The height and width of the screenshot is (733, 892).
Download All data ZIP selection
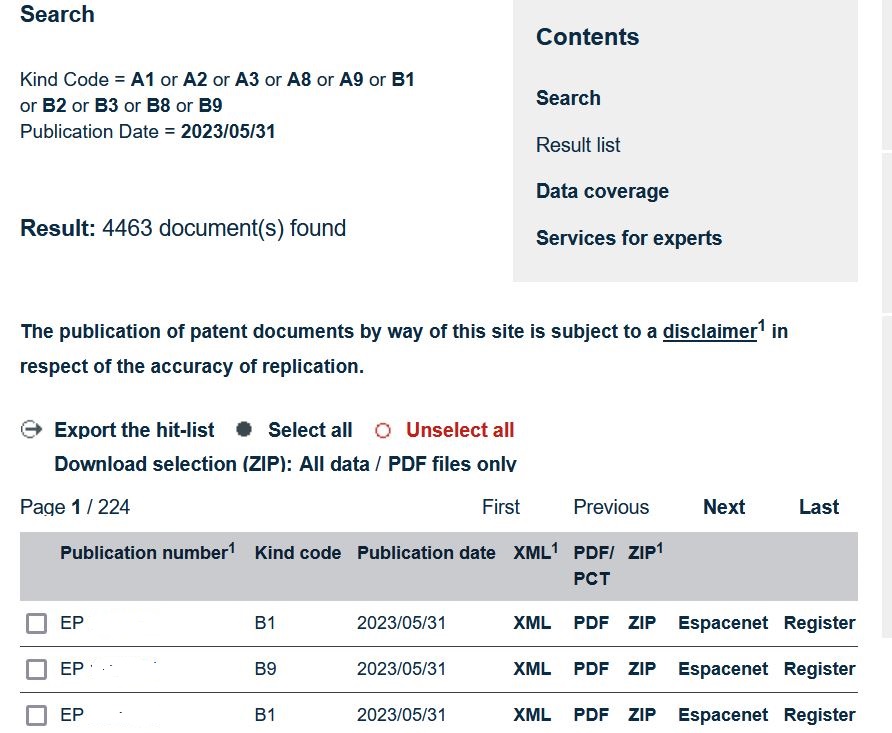click(334, 463)
